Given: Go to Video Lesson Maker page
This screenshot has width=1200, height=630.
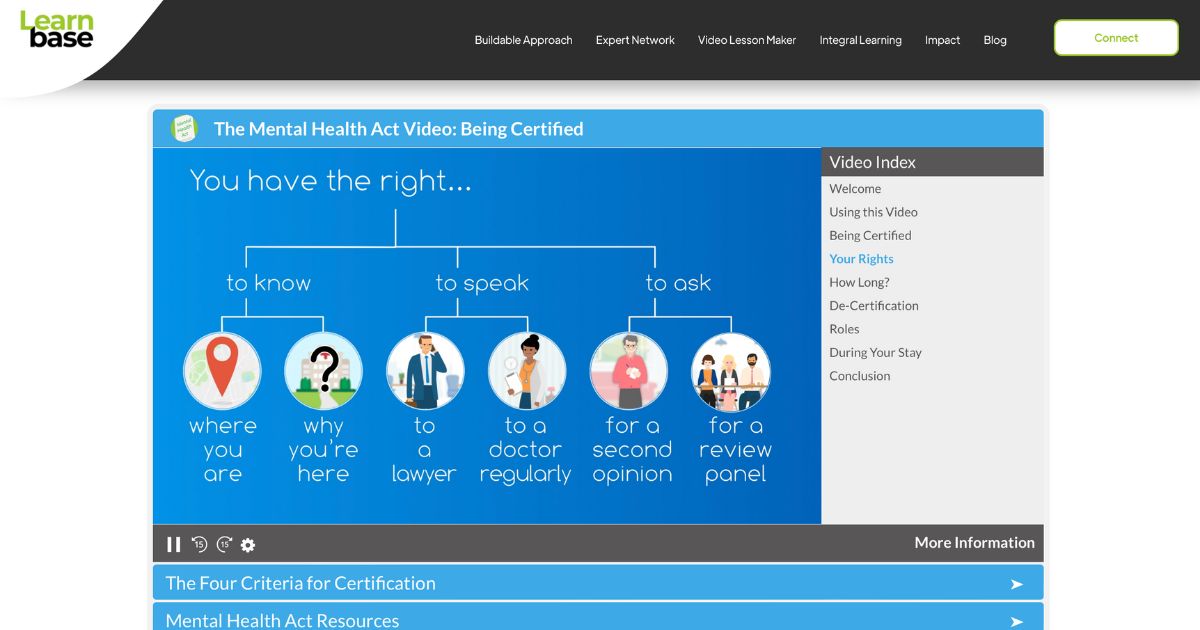Looking at the screenshot, I should tap(747, 40).
